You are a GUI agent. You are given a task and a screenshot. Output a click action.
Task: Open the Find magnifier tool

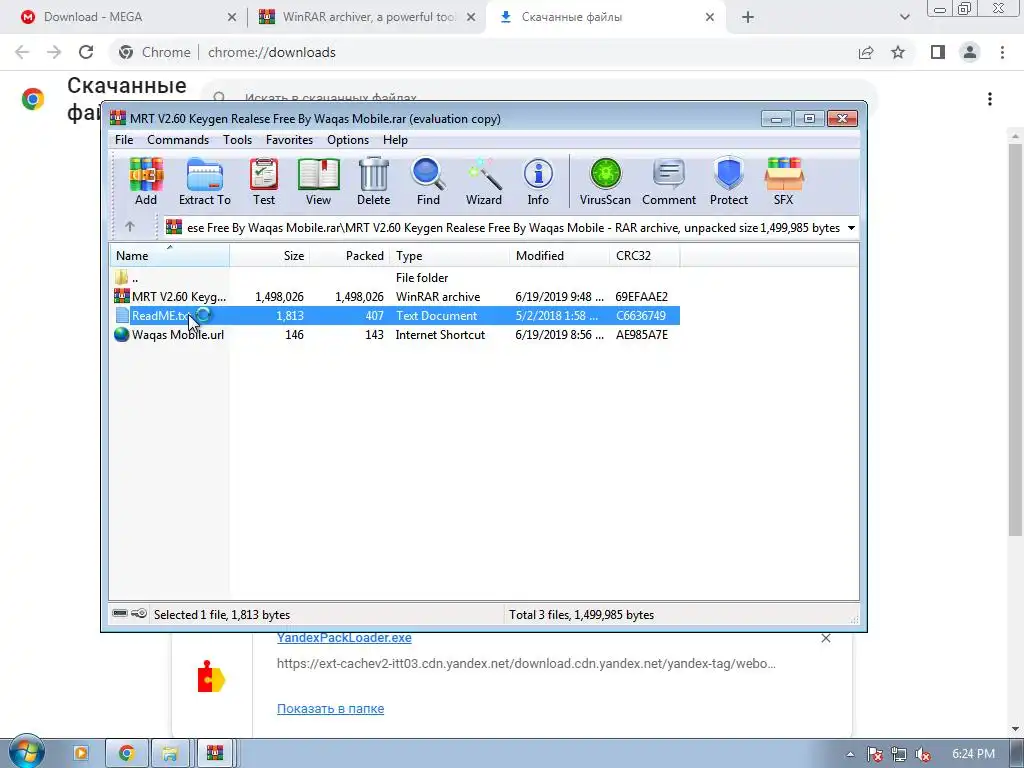428,182
